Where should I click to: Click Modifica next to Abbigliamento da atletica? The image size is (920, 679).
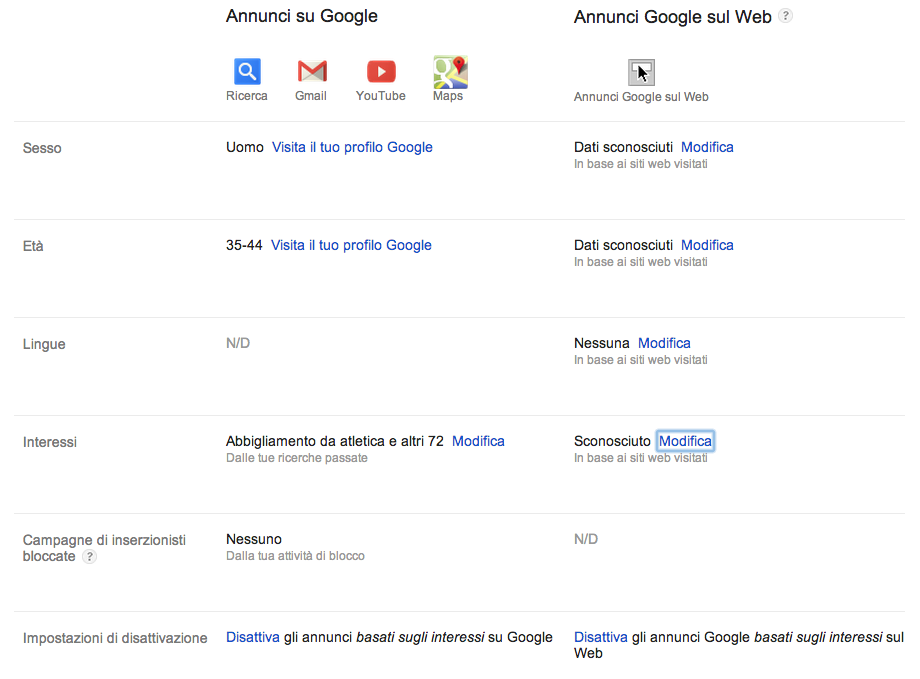click(x=478, y=441)
